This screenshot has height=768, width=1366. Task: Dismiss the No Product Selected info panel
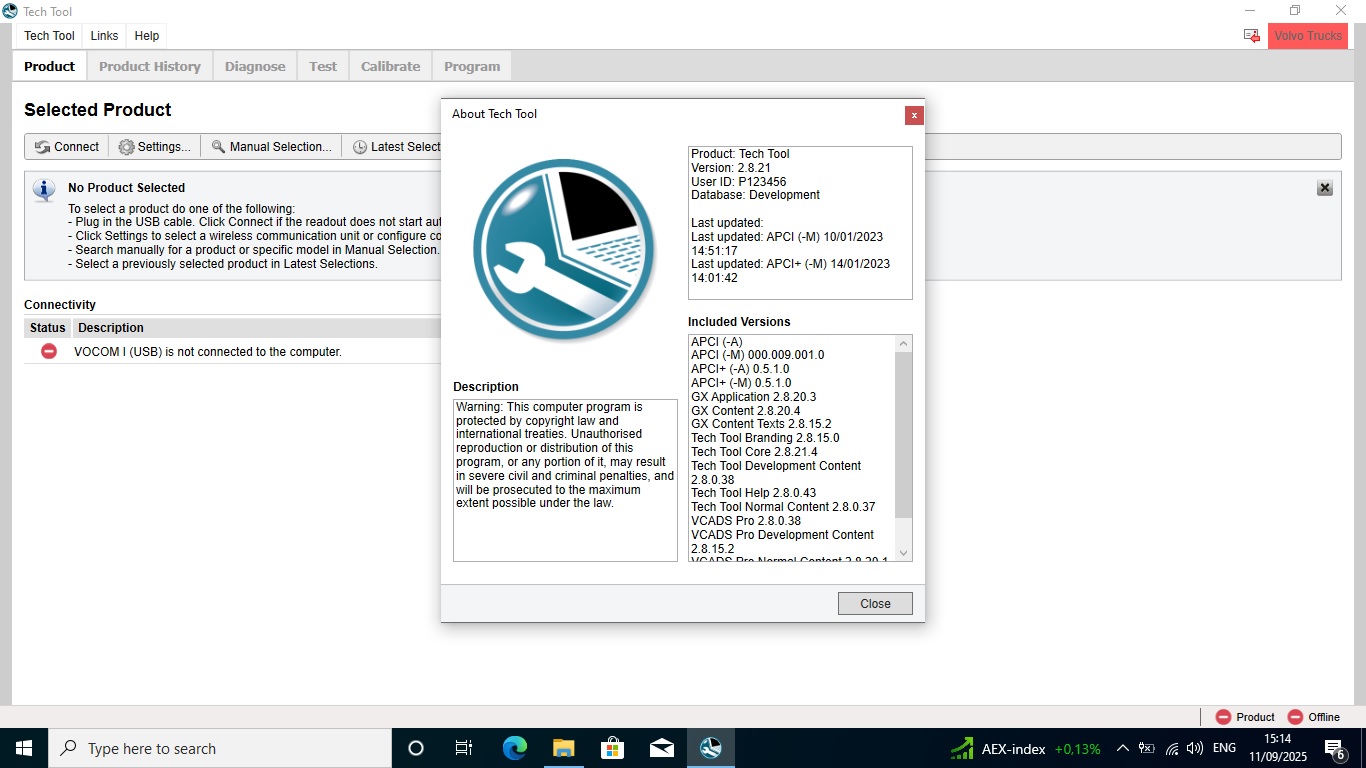click(1324, 188)
